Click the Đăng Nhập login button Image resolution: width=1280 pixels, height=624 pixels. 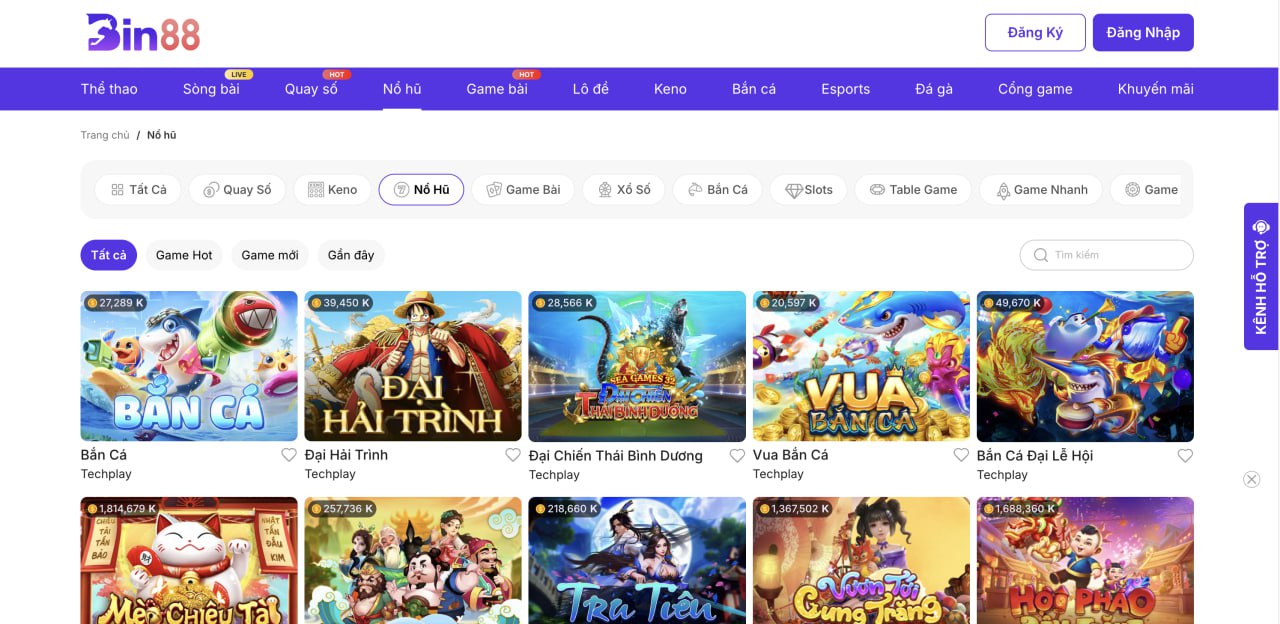tap(1143, 32)
